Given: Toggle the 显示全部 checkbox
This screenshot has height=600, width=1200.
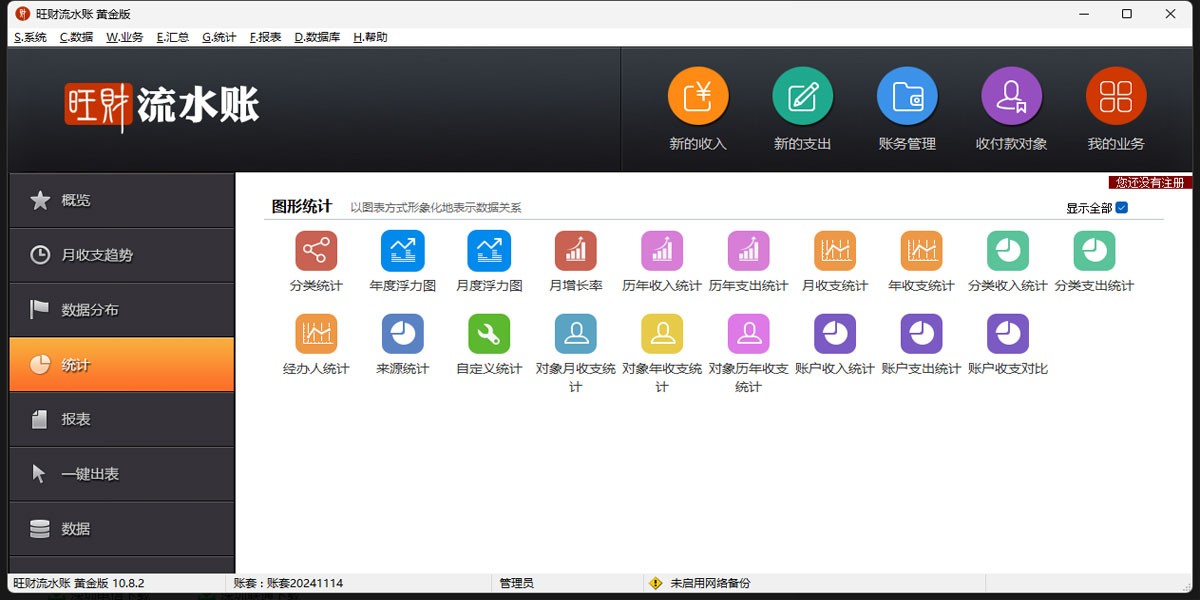Looking at the screenshot, I should [1122, 208].
